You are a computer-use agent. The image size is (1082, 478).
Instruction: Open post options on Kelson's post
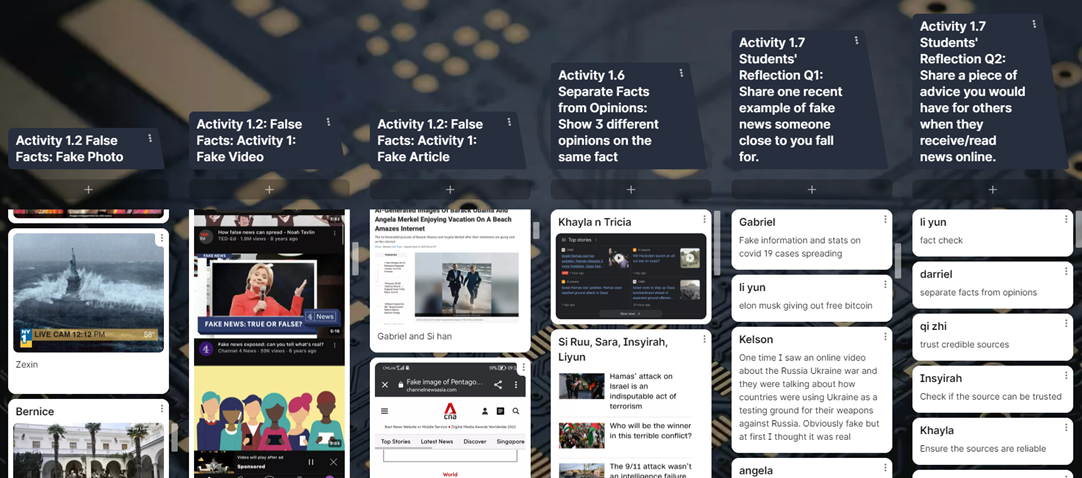pos(881,338)
